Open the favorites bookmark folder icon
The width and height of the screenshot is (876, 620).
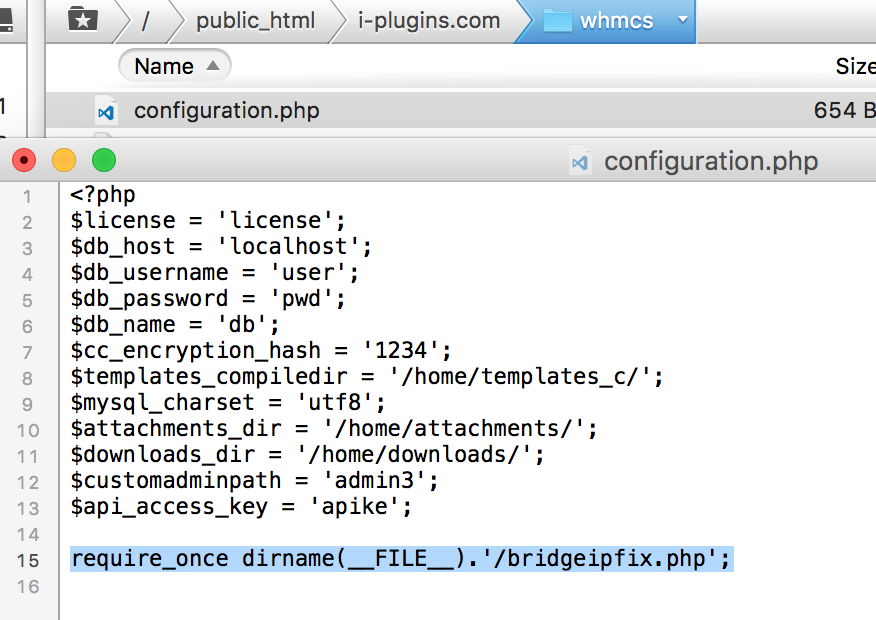(83, 20)
